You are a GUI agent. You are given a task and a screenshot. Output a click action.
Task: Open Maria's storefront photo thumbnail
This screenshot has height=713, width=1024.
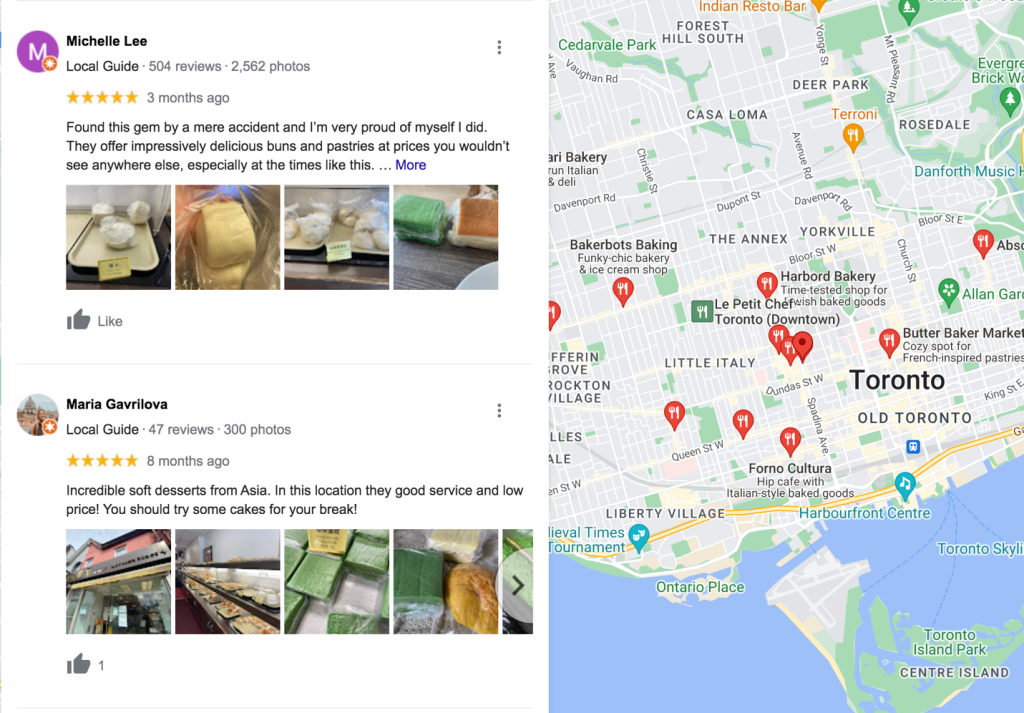[x=118, y=581]
